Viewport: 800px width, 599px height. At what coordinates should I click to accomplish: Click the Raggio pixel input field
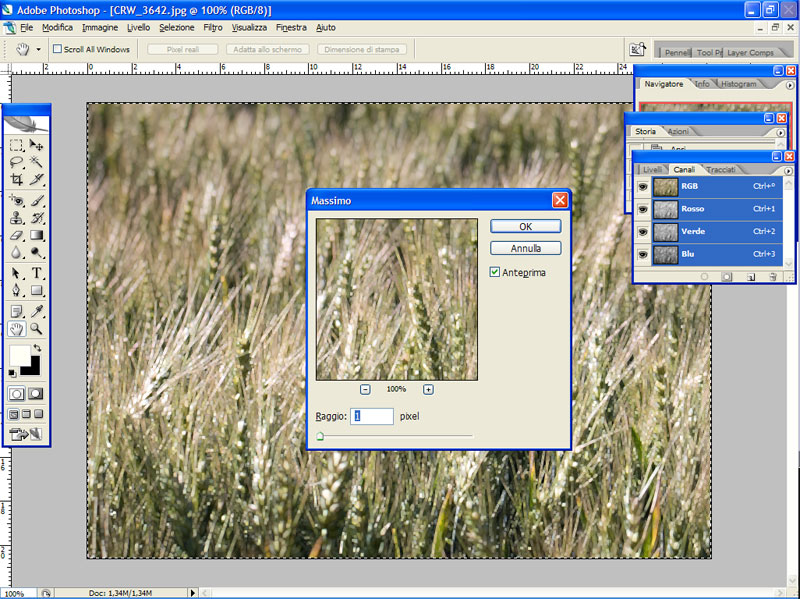pyautogui.click(x=372, y=415)
